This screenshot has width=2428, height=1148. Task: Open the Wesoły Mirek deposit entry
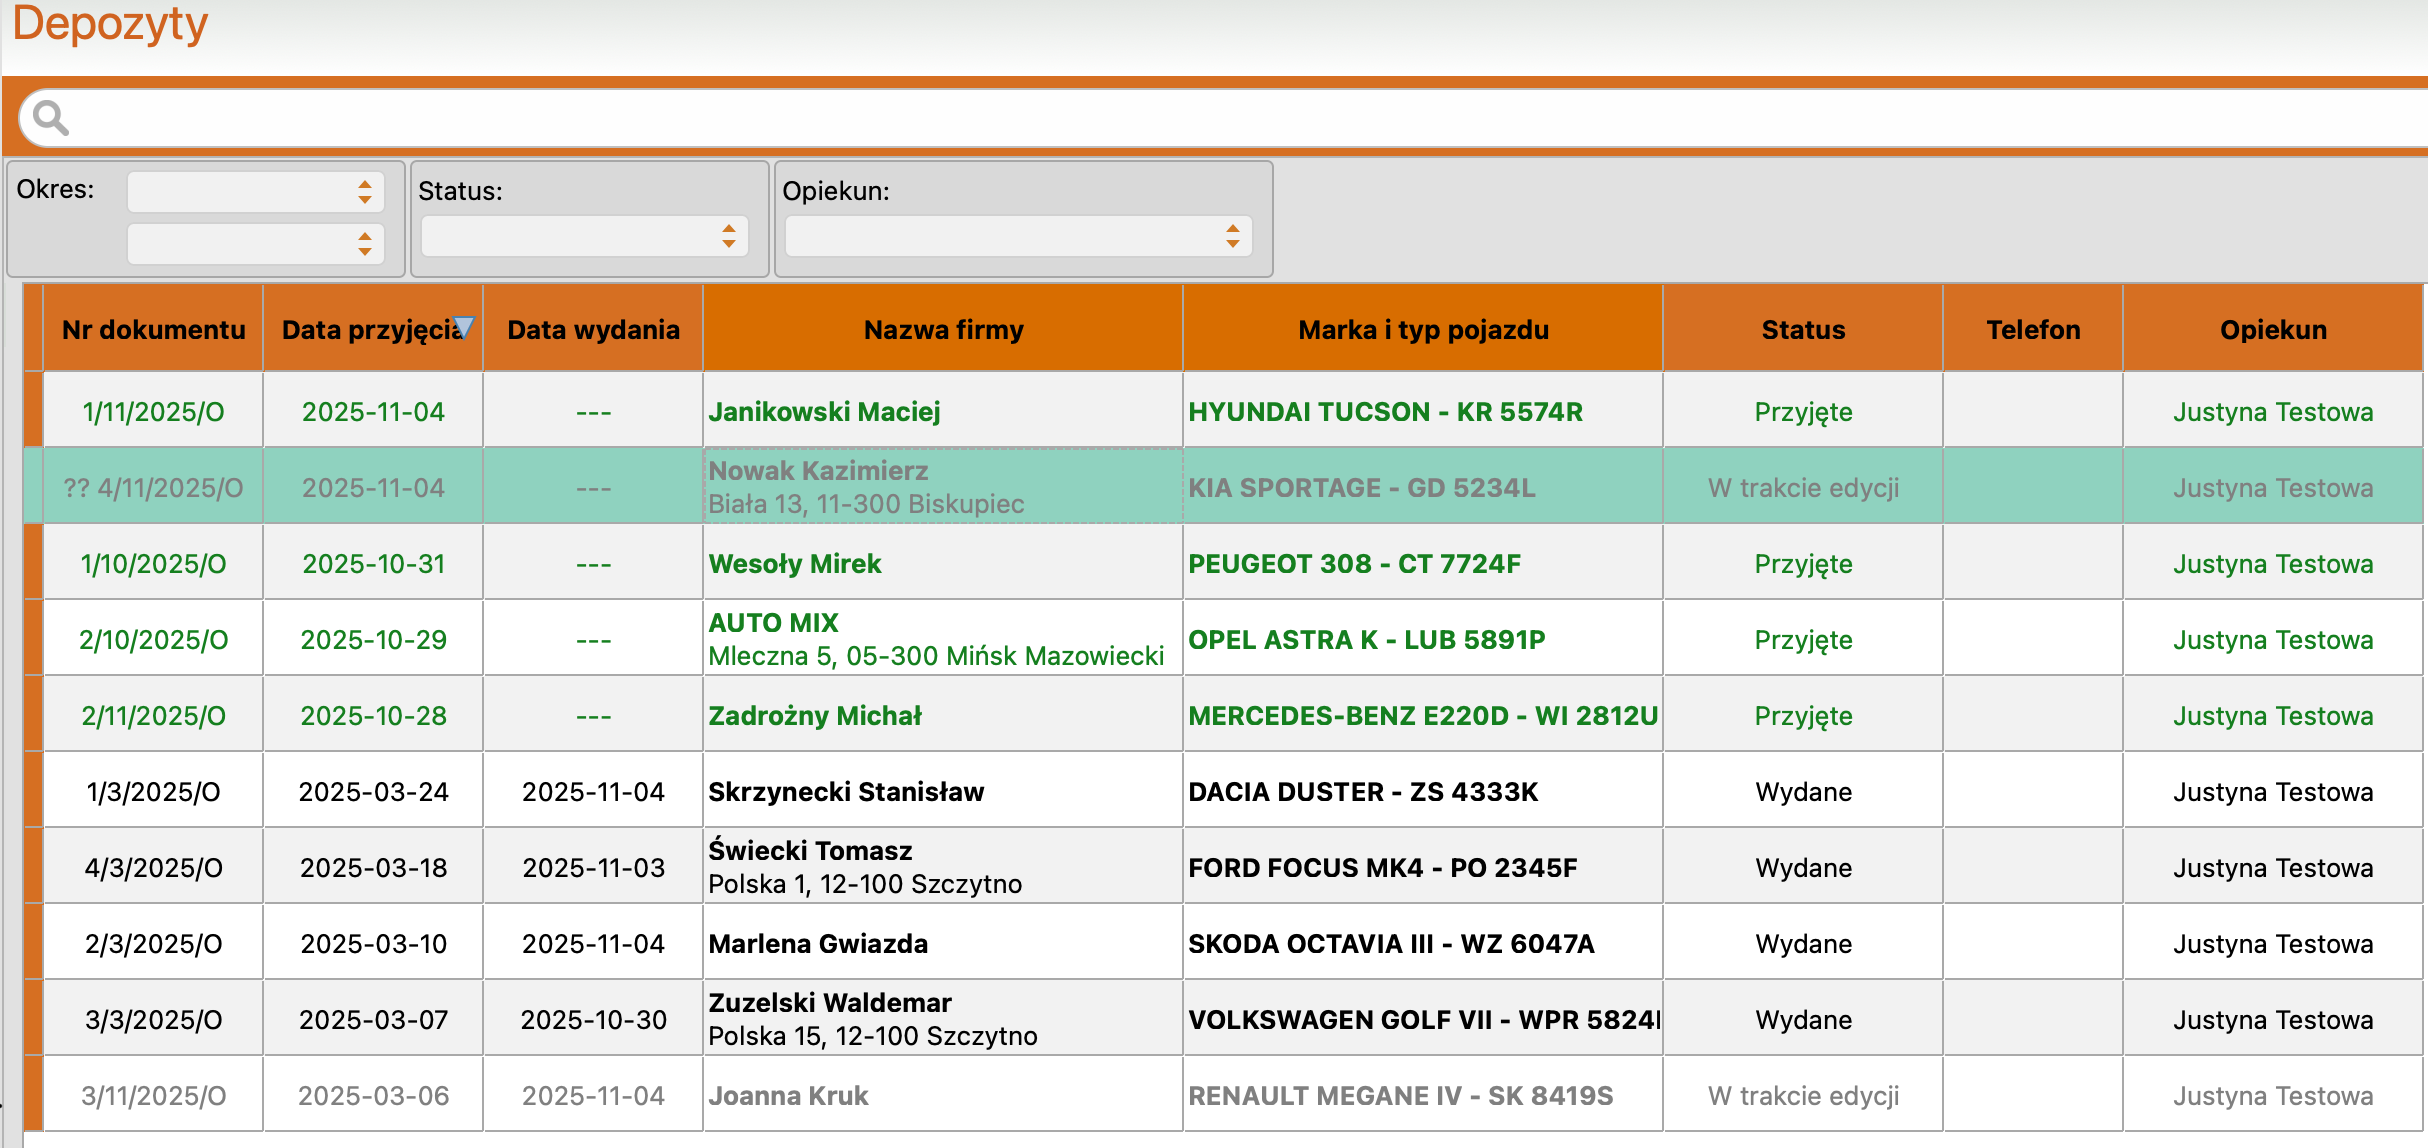[795, 564]
